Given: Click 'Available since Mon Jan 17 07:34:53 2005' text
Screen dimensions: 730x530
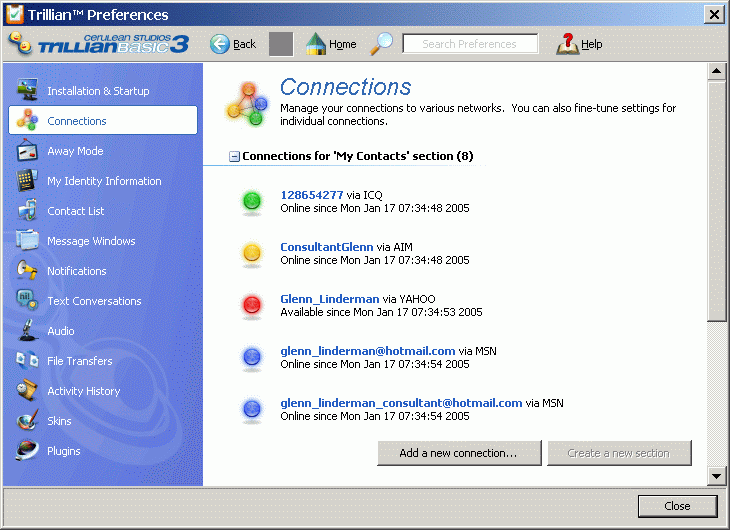Looking at the screenshot, I should 381,312.
